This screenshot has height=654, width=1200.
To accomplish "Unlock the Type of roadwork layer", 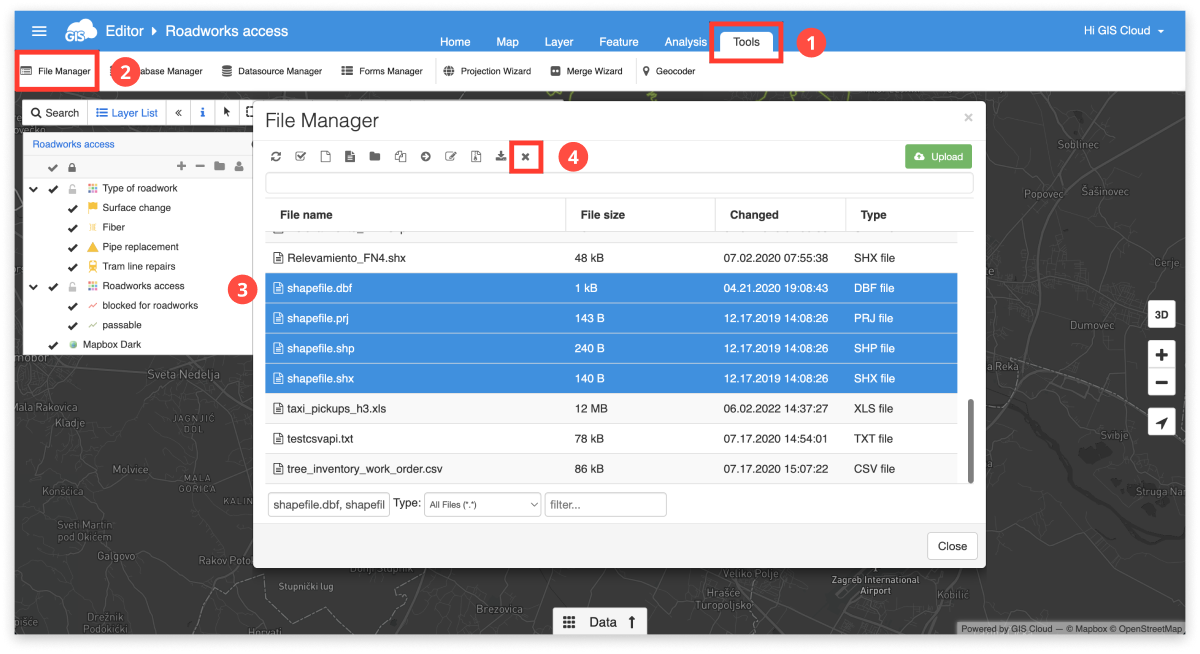I will [72, 188].
